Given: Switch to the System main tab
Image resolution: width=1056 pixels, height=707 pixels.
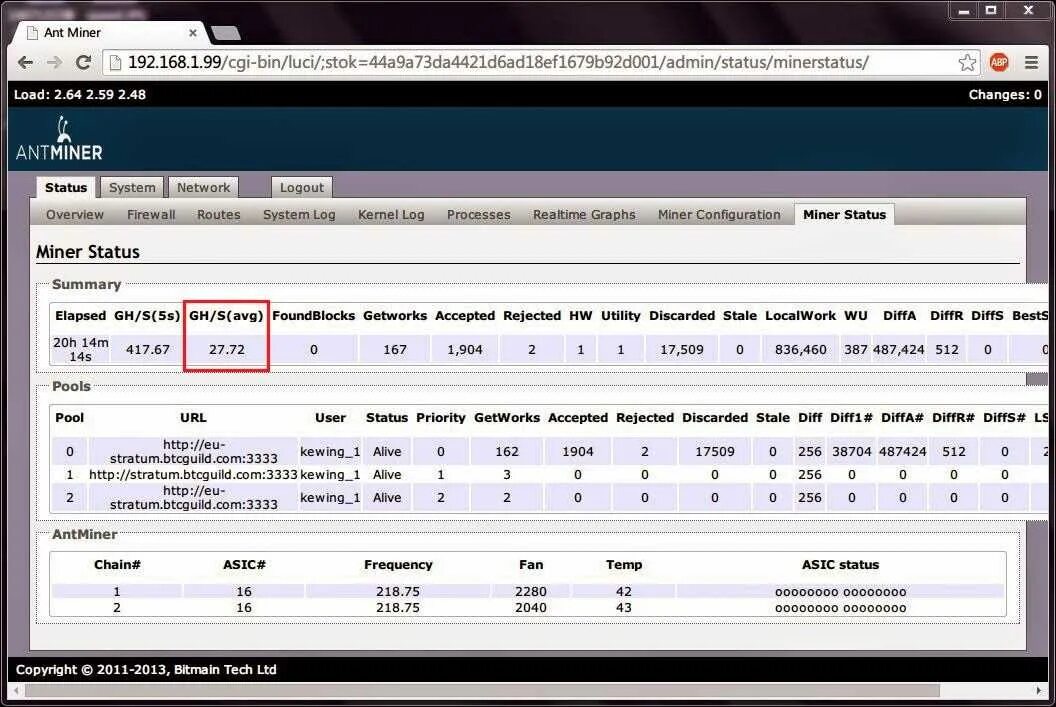Looking at the screenshot, I should coord(132,187).
